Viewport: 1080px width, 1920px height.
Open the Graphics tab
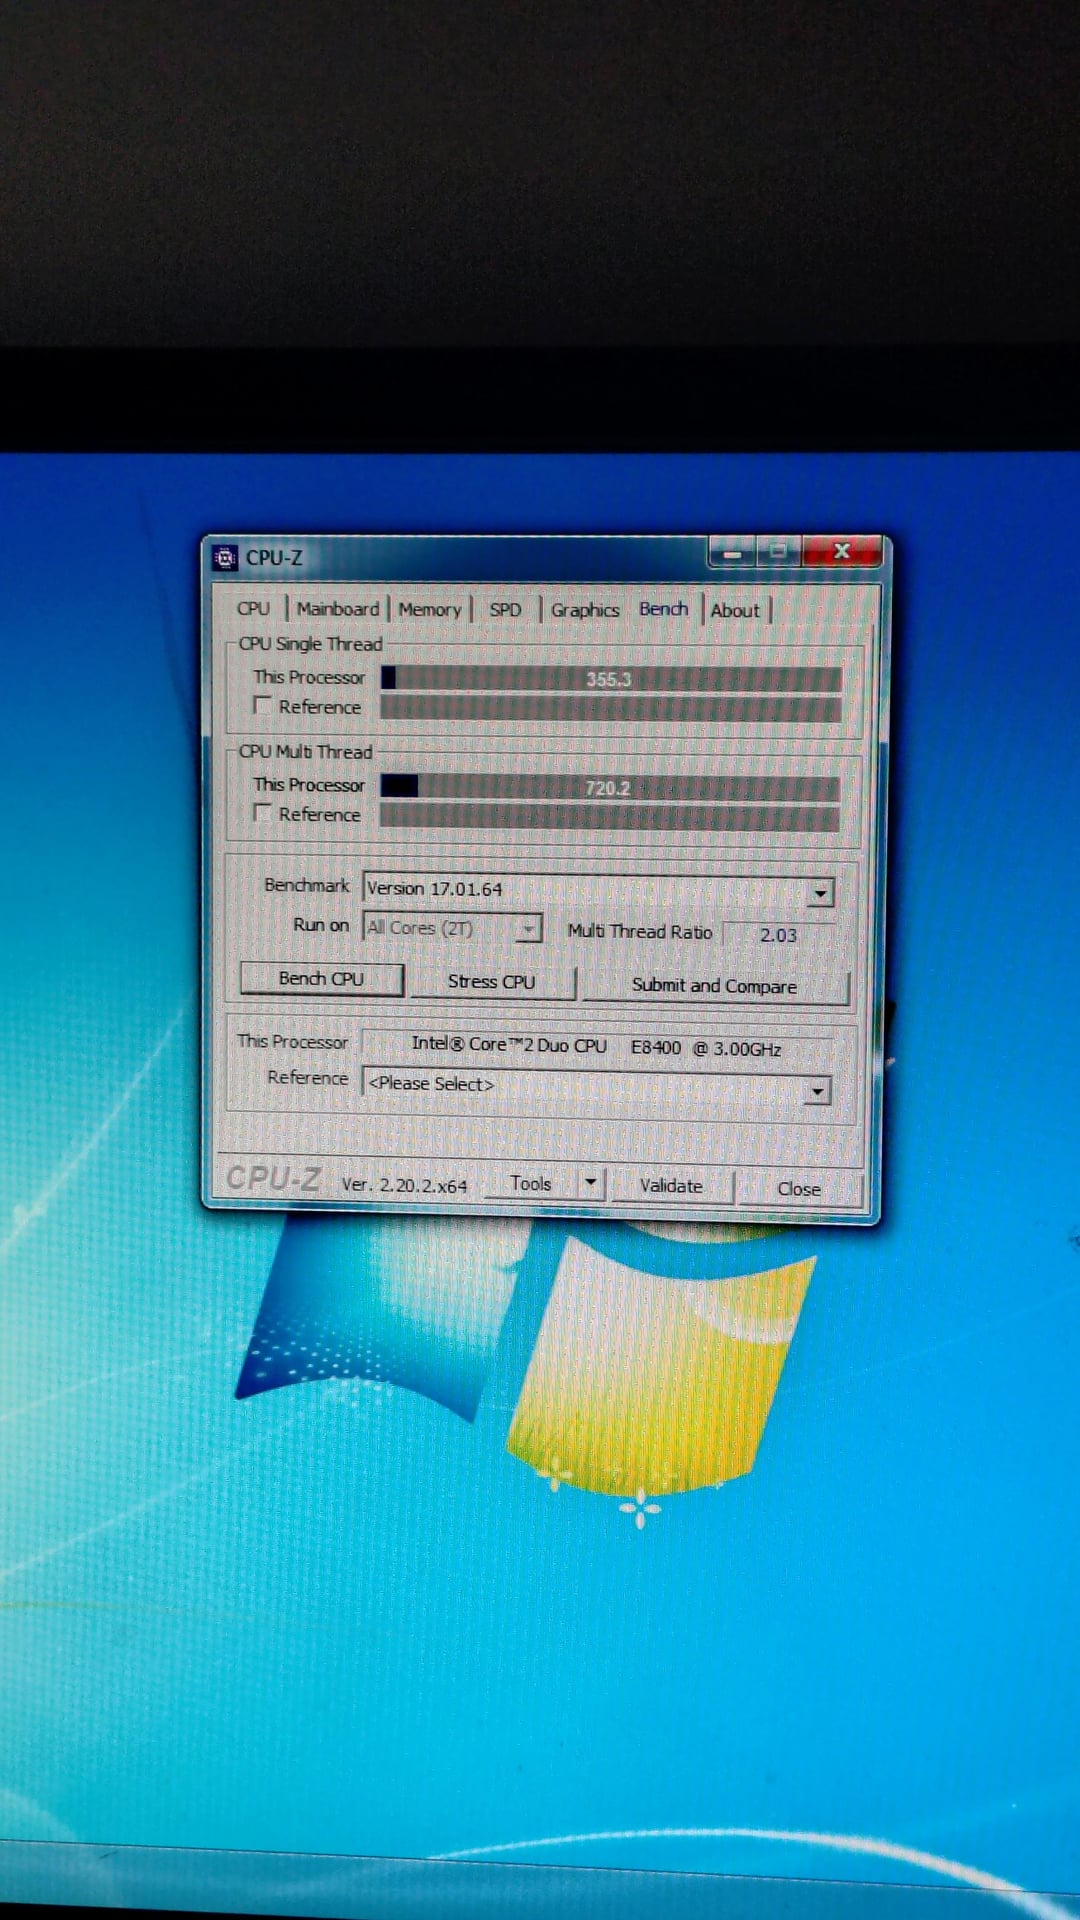coord(585,610)
